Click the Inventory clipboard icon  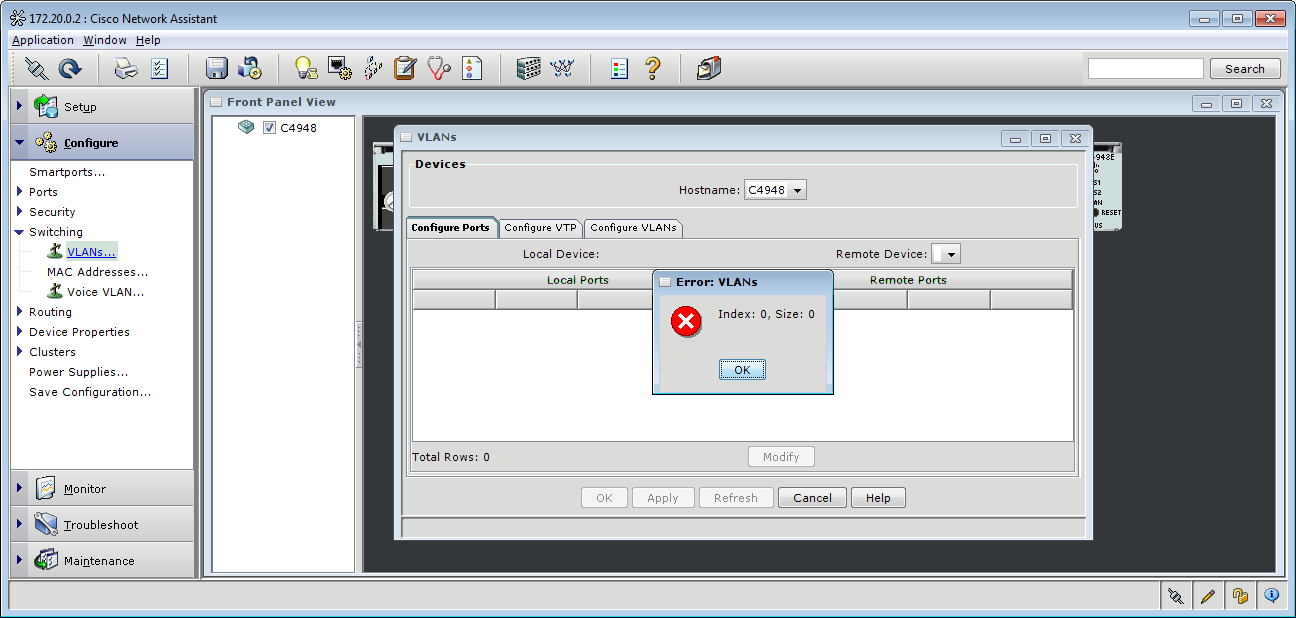coord(405,68)
